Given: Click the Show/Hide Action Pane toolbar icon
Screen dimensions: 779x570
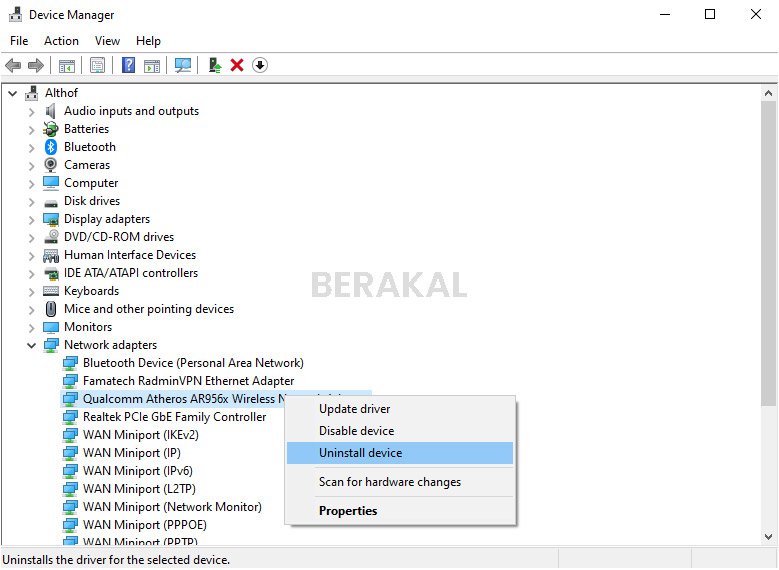Looking at the screenshot, I should pyautogui.click(x=152, y=65).
